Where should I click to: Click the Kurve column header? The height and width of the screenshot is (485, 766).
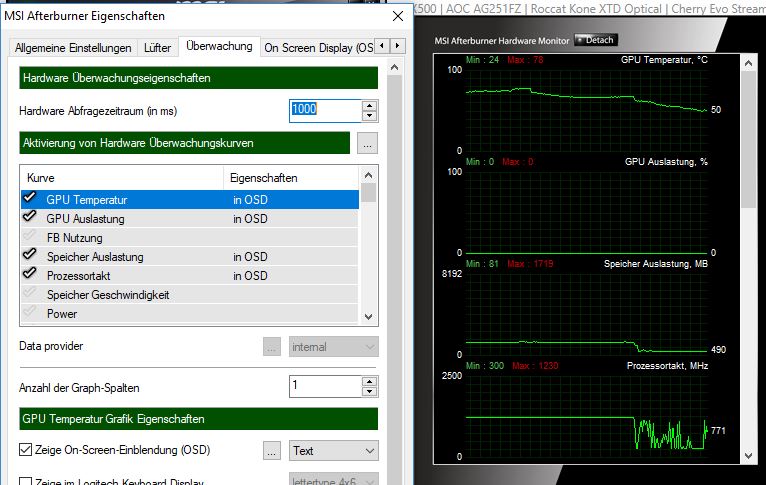122,178
